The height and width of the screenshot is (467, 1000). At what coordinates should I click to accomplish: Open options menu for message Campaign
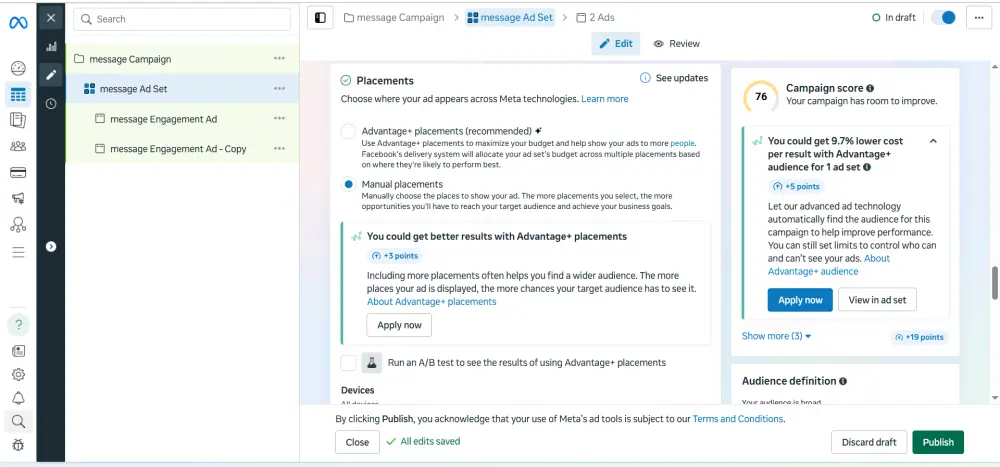280,59
